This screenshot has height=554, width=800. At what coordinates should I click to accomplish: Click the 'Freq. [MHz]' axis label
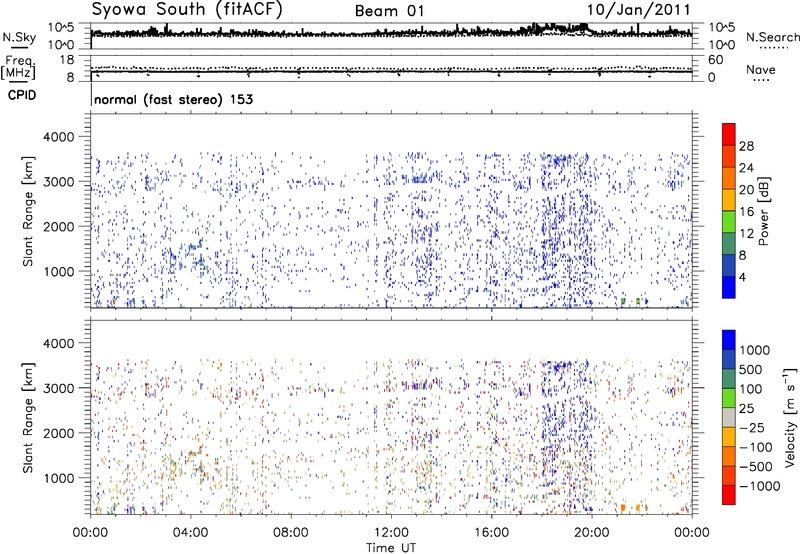pos(18,68)
